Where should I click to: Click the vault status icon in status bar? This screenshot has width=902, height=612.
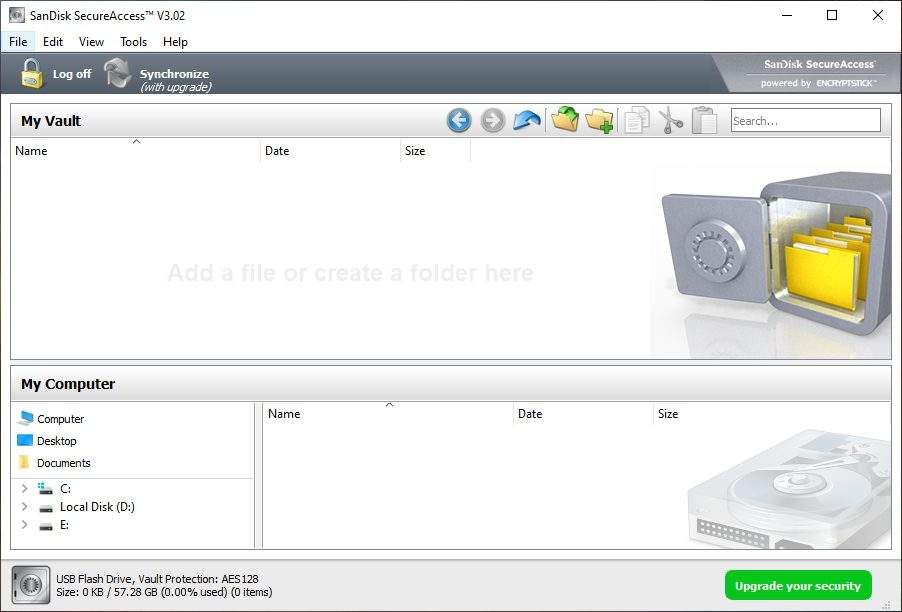pyautogui.click(x=31, y=585)
